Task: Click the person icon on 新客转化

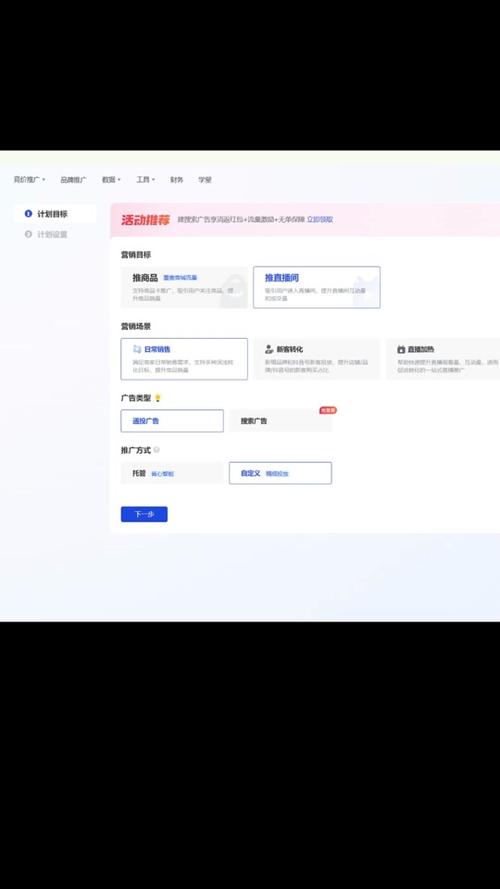Action: click(269, 349)
